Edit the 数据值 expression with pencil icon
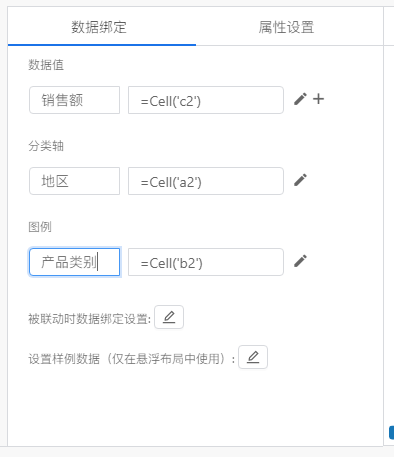 click(300, 99)
